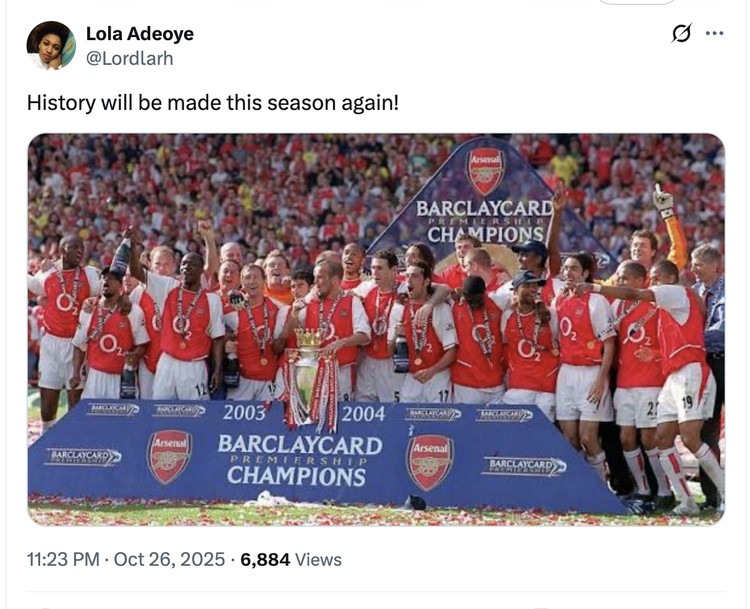Open Lola Adeoye's profile avatar
The width and height of the screenshot is (750, 609).
point(51,46)
